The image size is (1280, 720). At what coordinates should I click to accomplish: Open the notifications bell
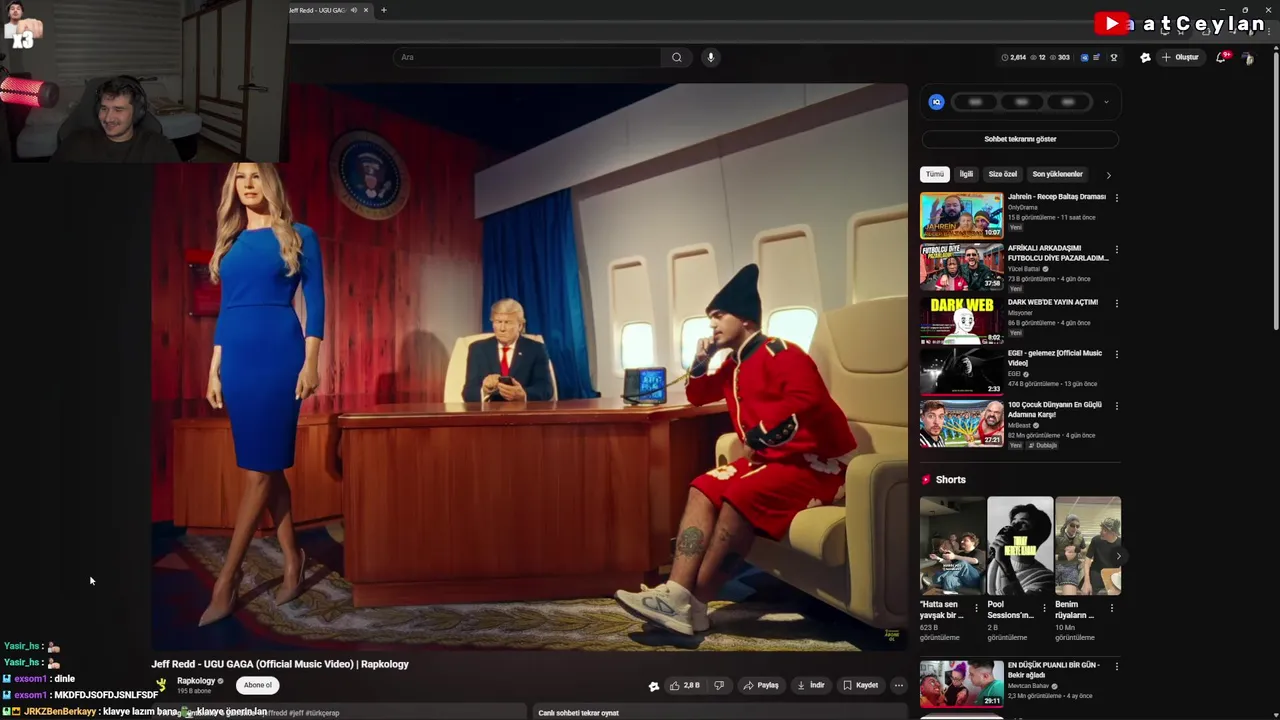click(1221, 57)
